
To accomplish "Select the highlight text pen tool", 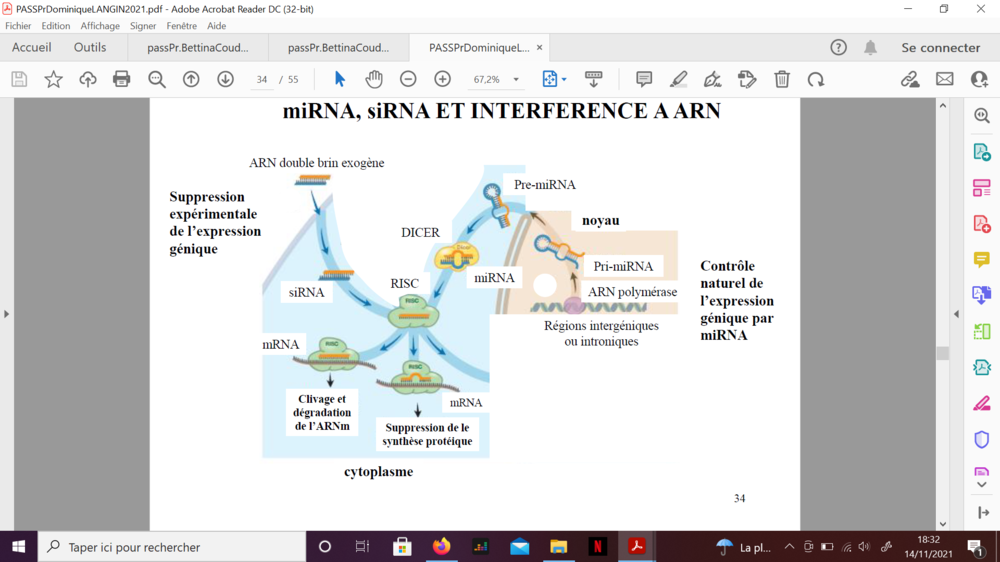I will point(679,79).
